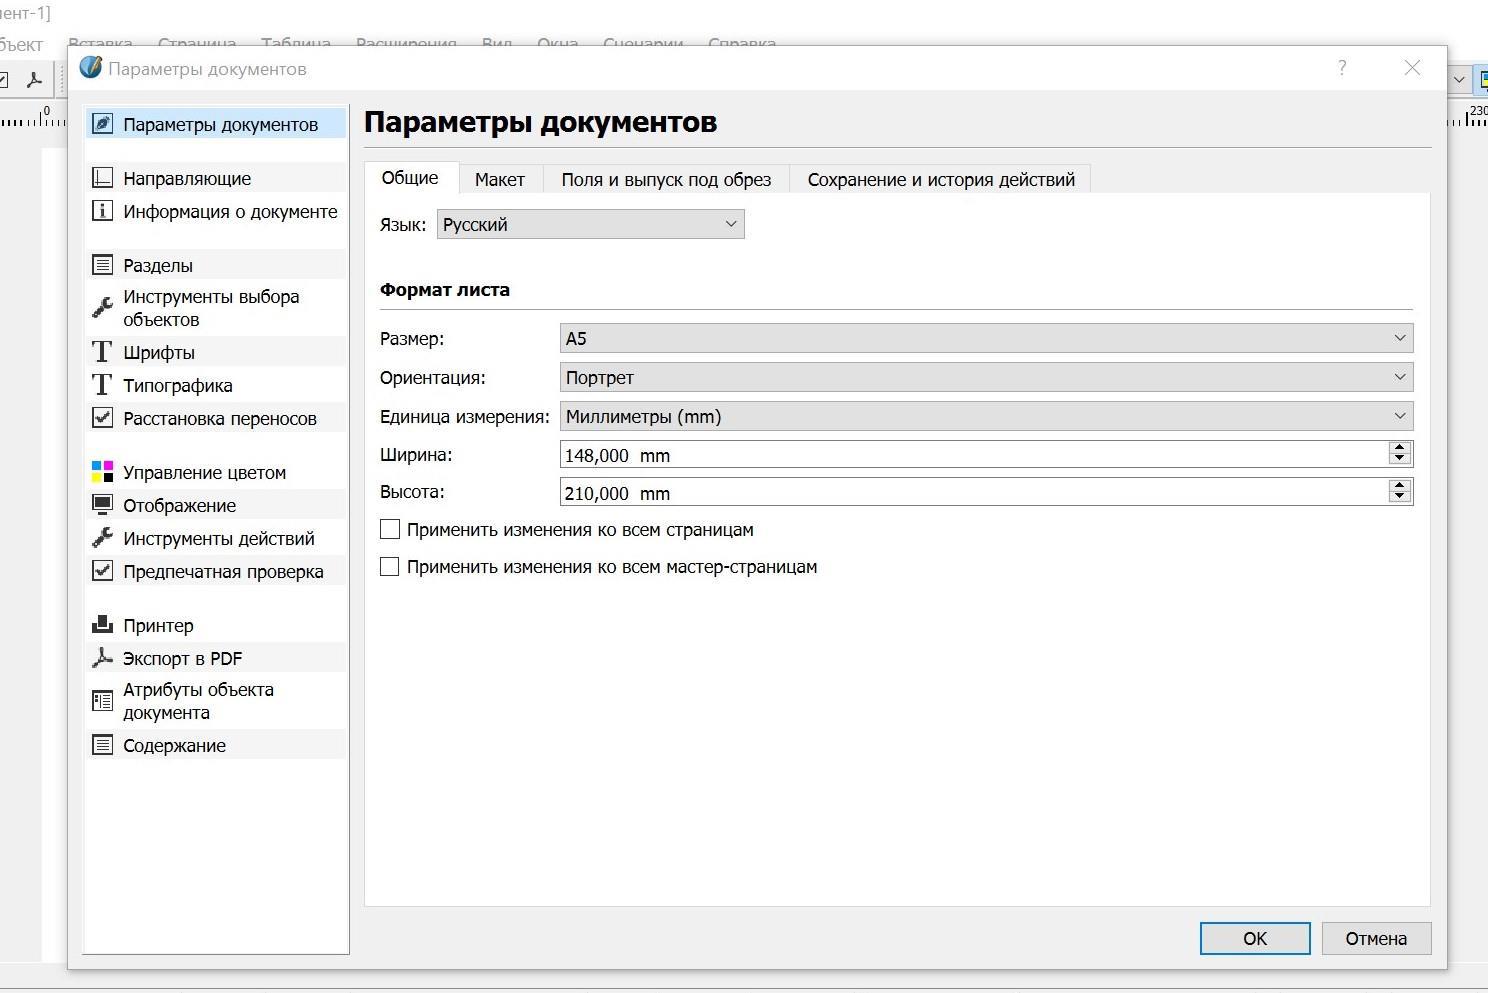Switch to the Layout (Макет) tab

point(499,179)
